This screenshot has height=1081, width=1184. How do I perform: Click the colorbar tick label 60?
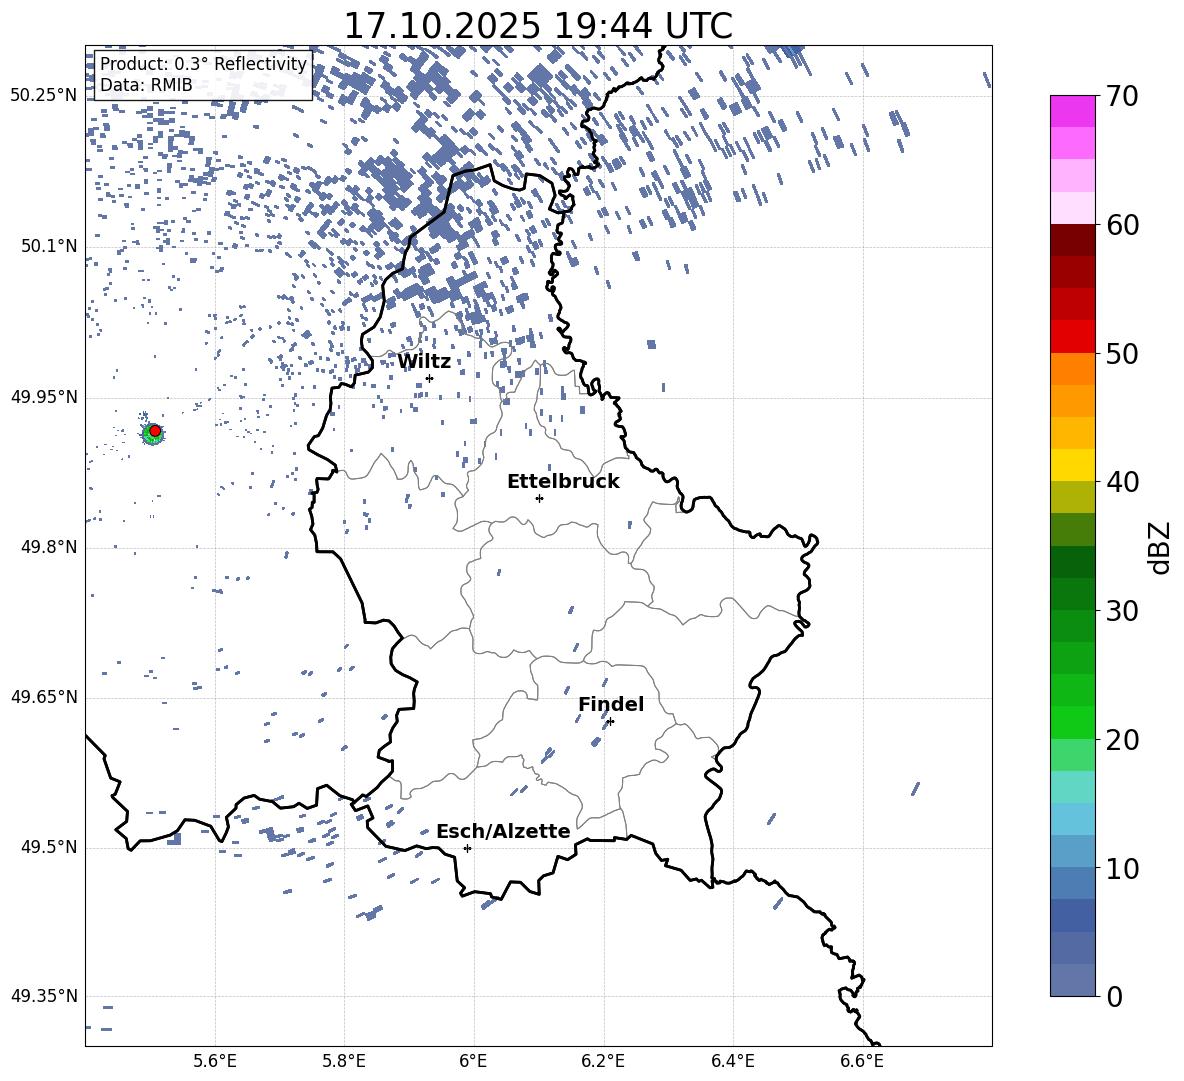click(1122, 225)
